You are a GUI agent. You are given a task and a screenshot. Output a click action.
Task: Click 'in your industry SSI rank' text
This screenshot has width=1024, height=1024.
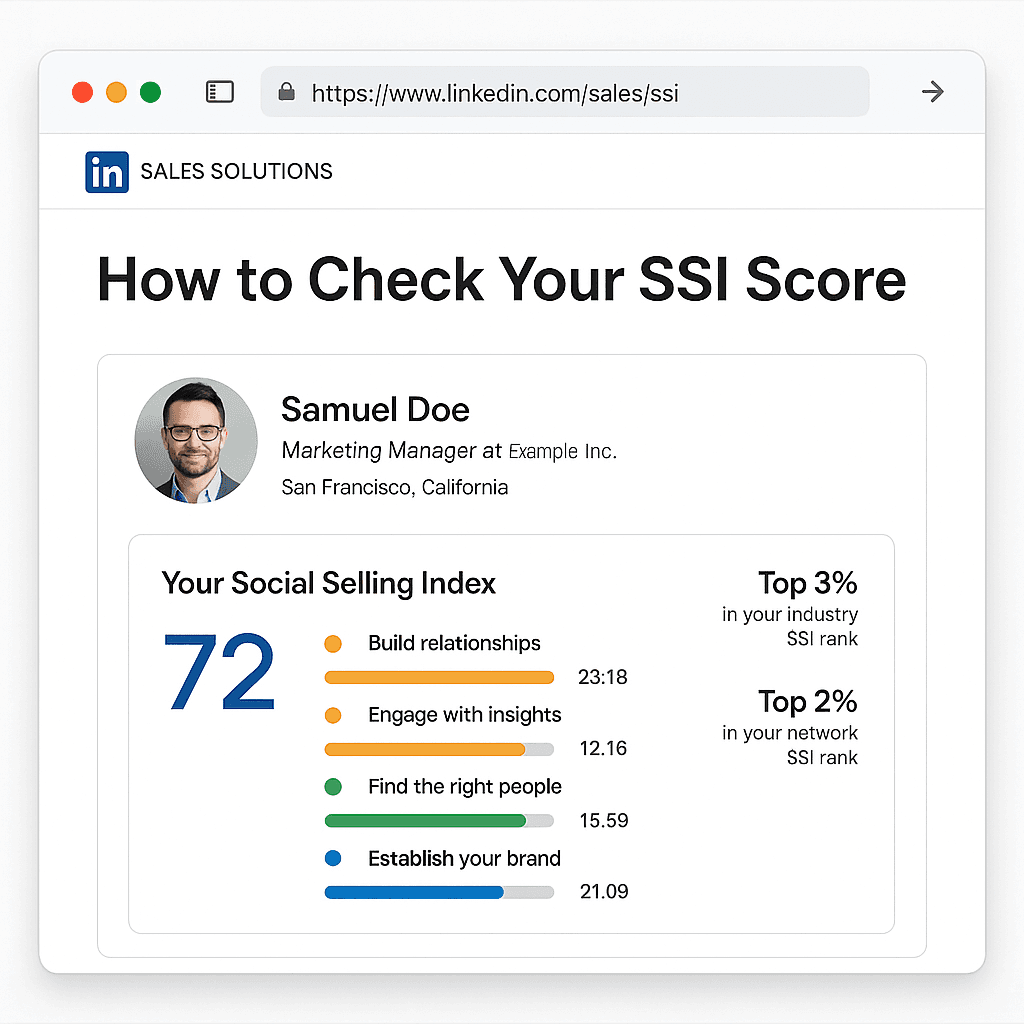pyautogui.click(x=790, y=626)
